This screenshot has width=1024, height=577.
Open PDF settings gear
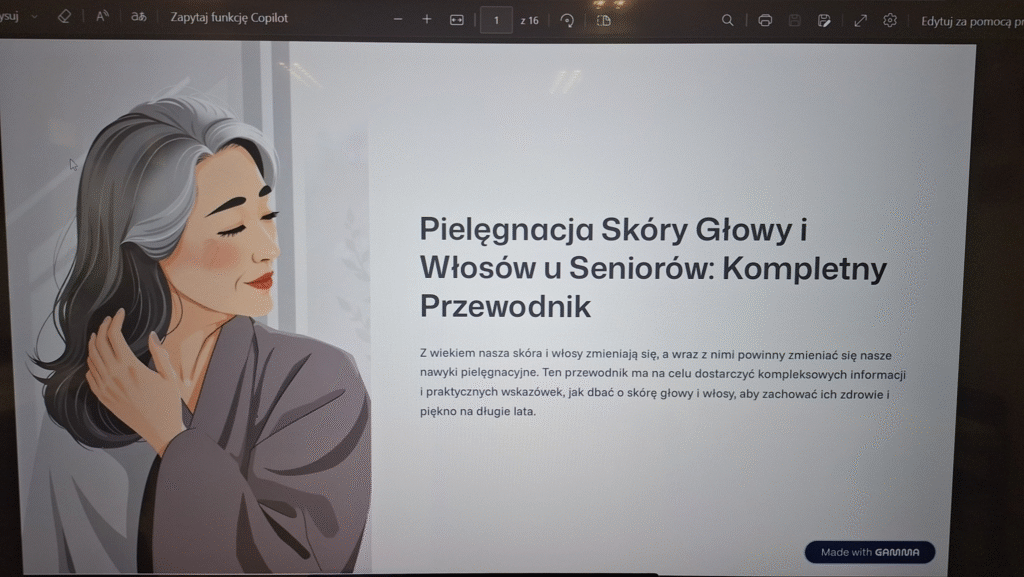(x=890, y=20)
